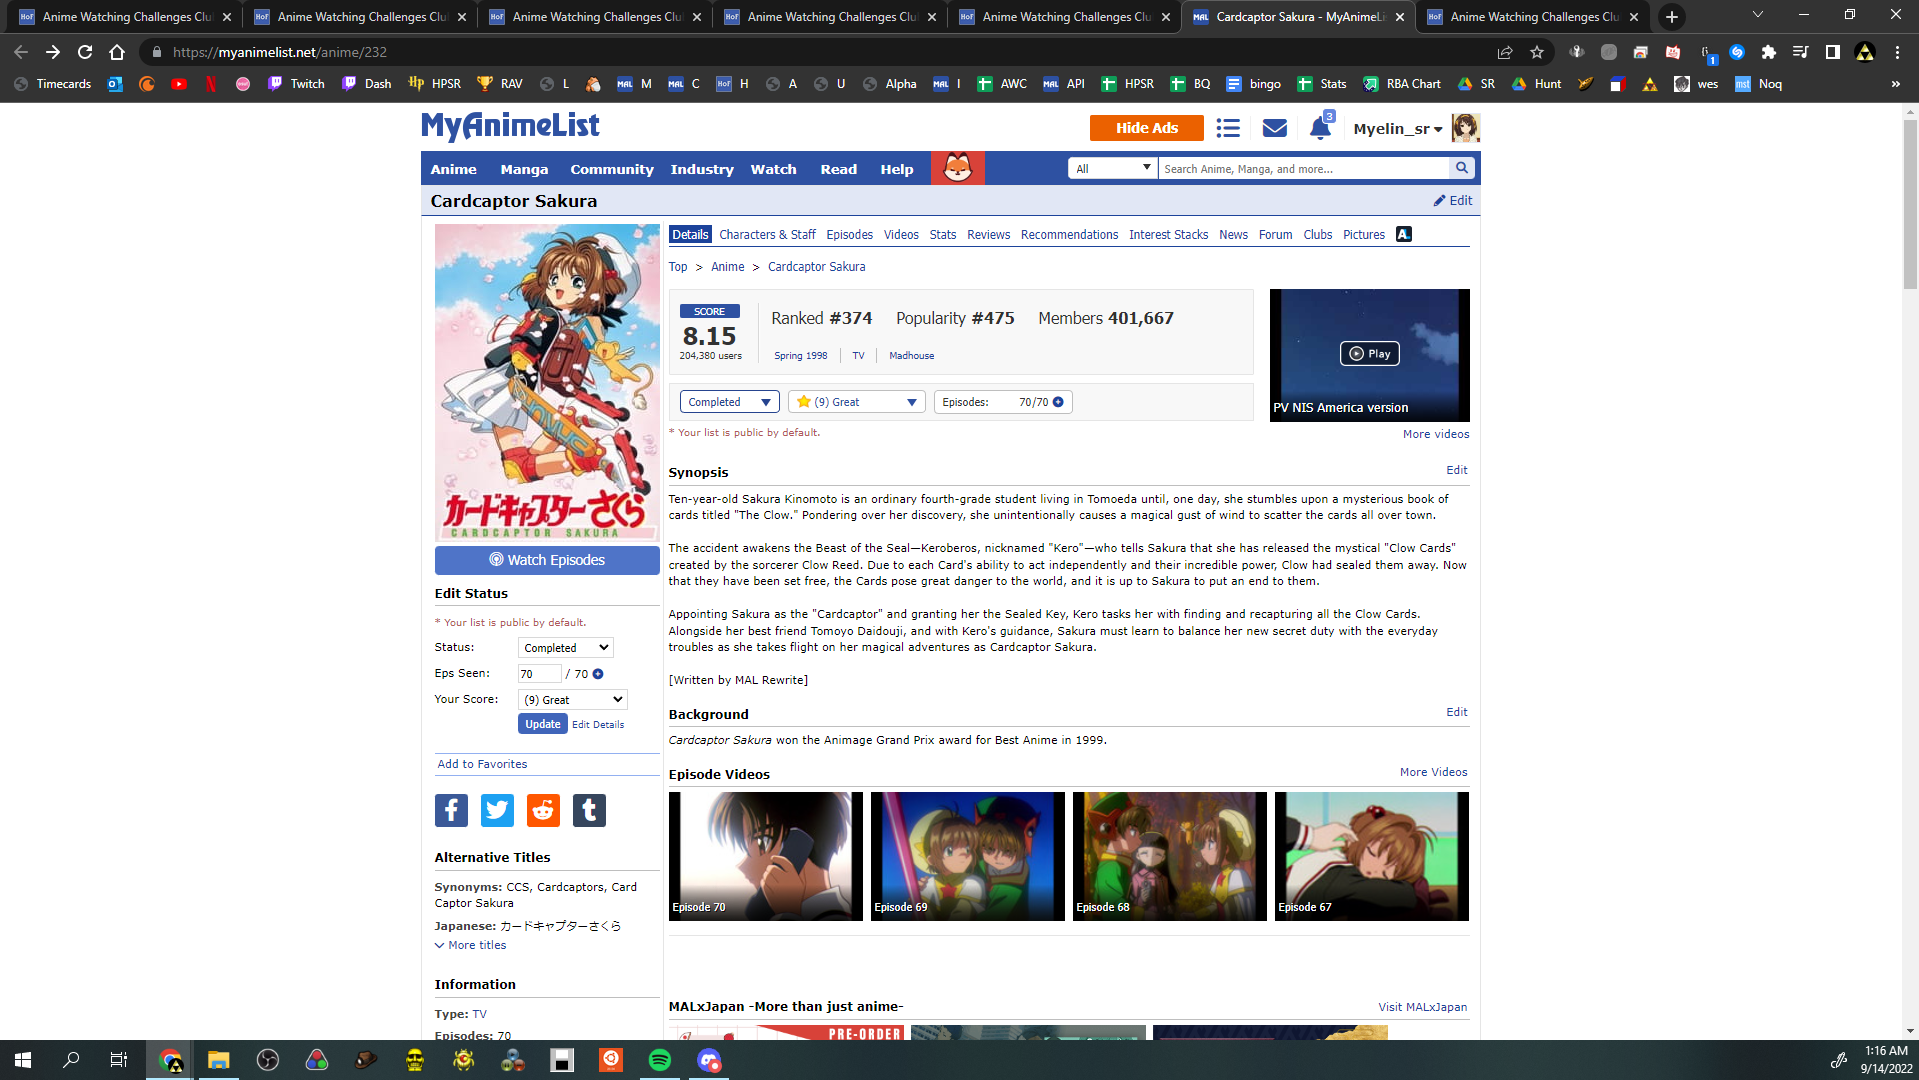The height and width of the screenshot is (1080, 1919).
Task: Open the notifications bell icon
Action: (1320, 127)
